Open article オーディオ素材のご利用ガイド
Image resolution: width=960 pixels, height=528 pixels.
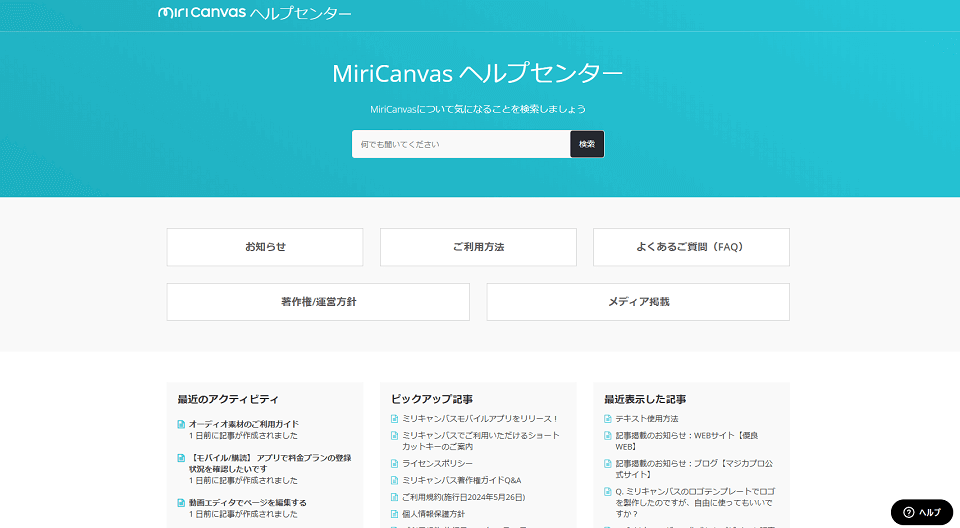[x=244, y=424]
